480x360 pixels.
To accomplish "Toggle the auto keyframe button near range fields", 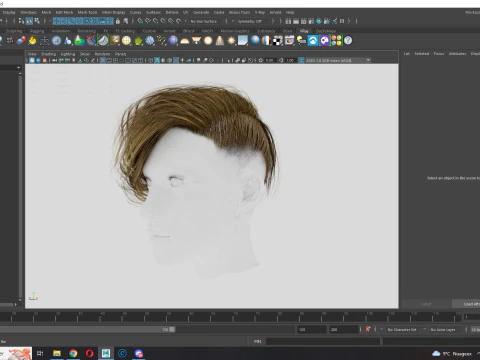I will pyautogui.click(x=368, y=329).
